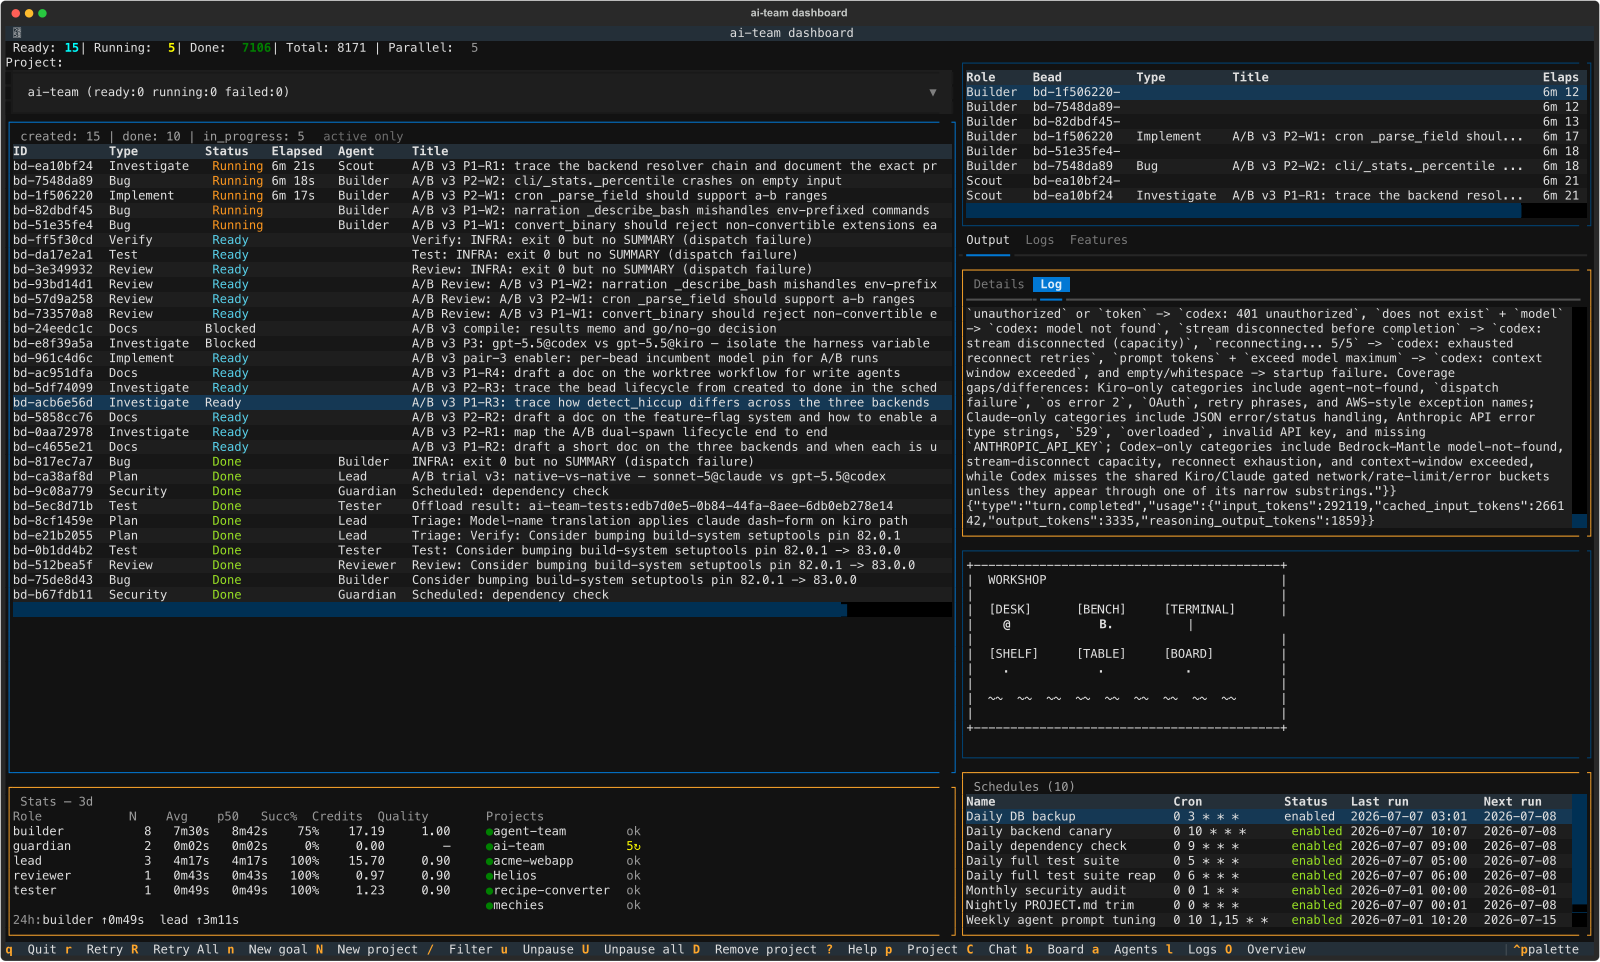The height and width of the screenshot is (962, 1600).
Task: Click Chat in the footer bar
Action: [x=1003, y=950]
